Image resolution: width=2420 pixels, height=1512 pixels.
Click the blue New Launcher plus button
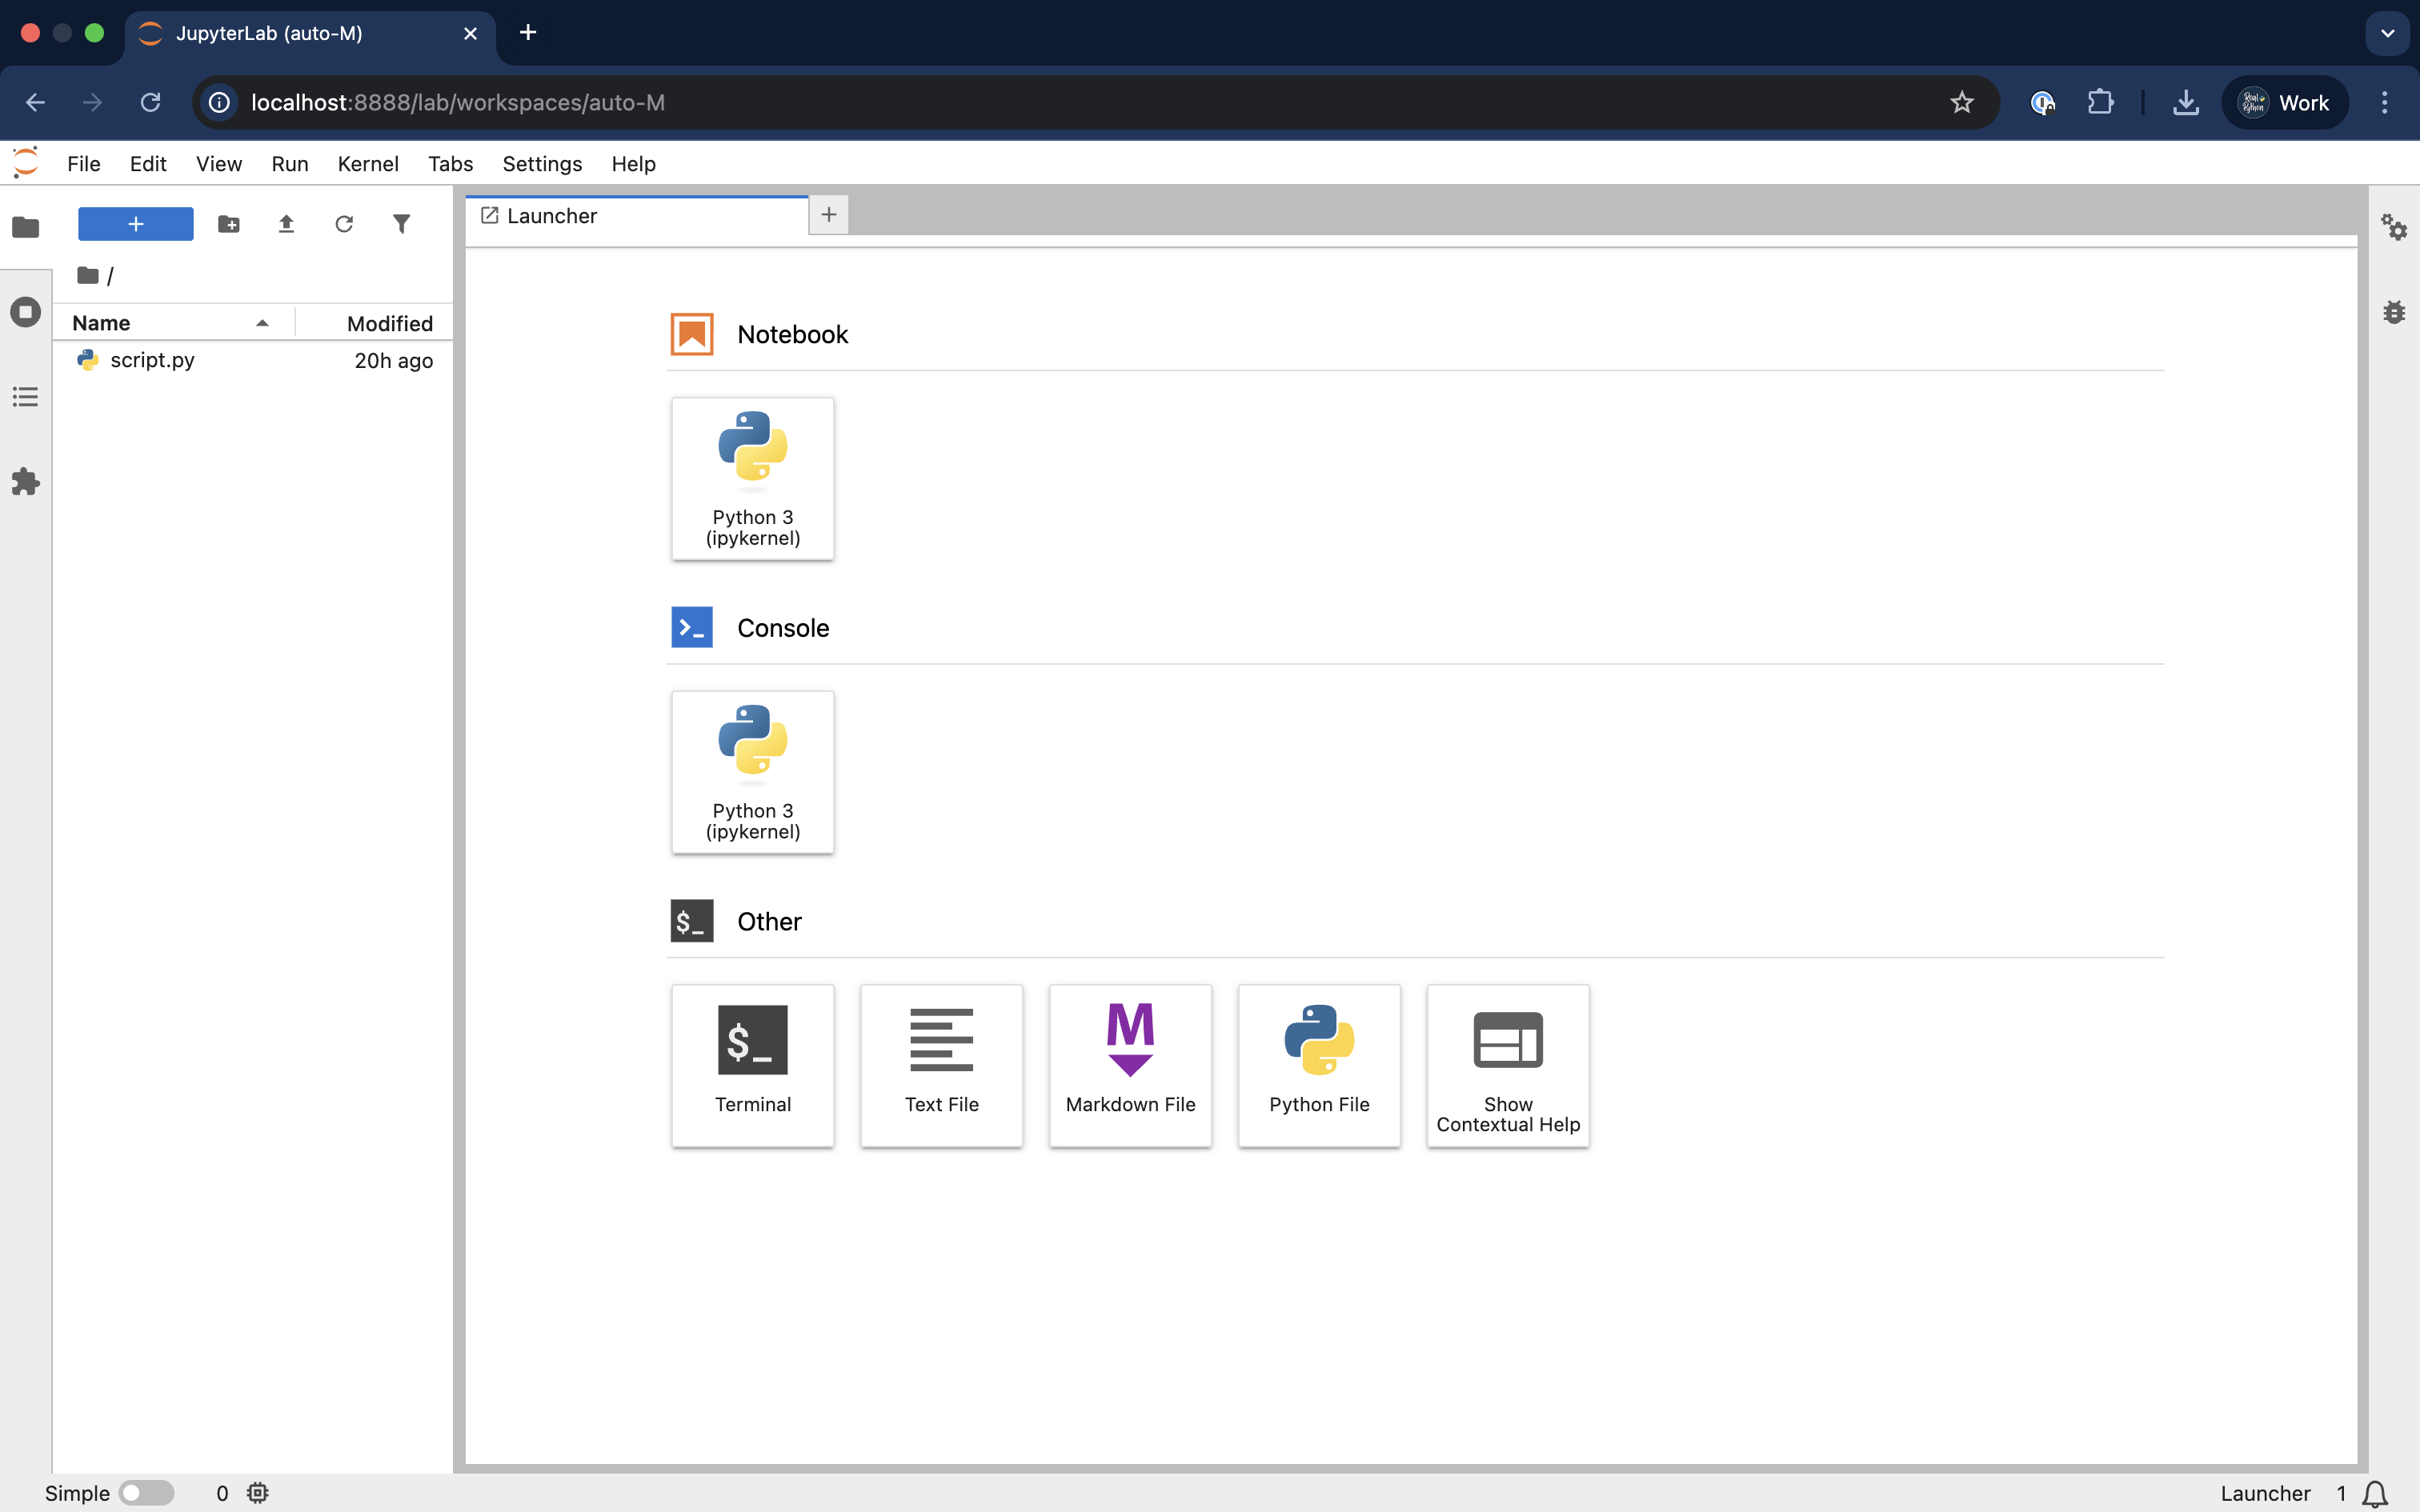coord(136,224)
